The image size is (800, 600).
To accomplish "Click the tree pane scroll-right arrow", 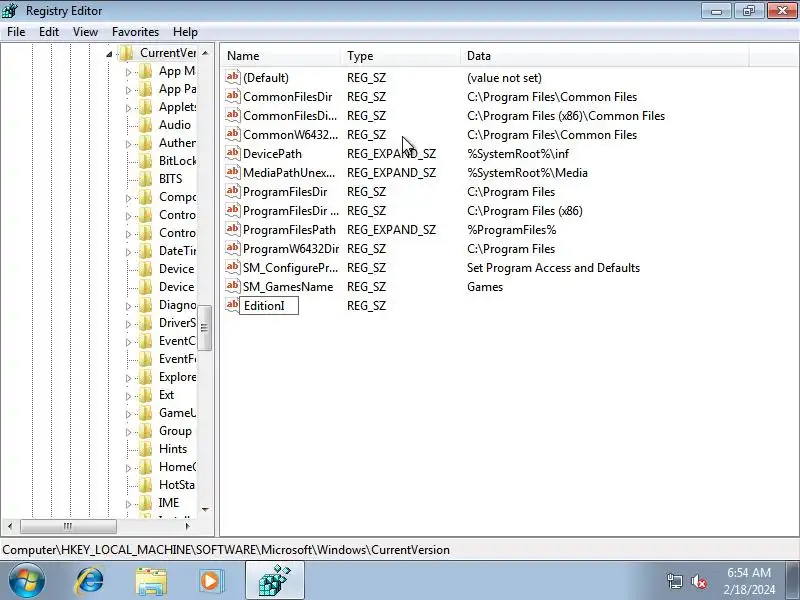I will pyautogui.click(x=187, y=526).
